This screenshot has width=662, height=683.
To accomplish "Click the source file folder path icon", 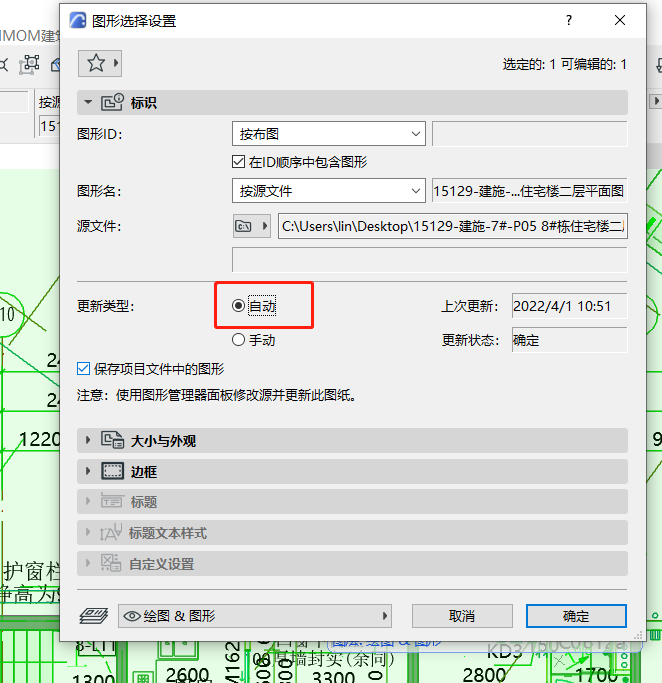I will [243, 227].
